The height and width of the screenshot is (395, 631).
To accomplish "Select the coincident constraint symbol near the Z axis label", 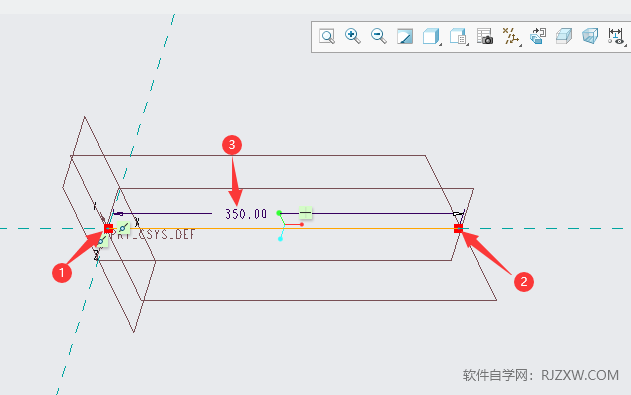I will point(102,241).
